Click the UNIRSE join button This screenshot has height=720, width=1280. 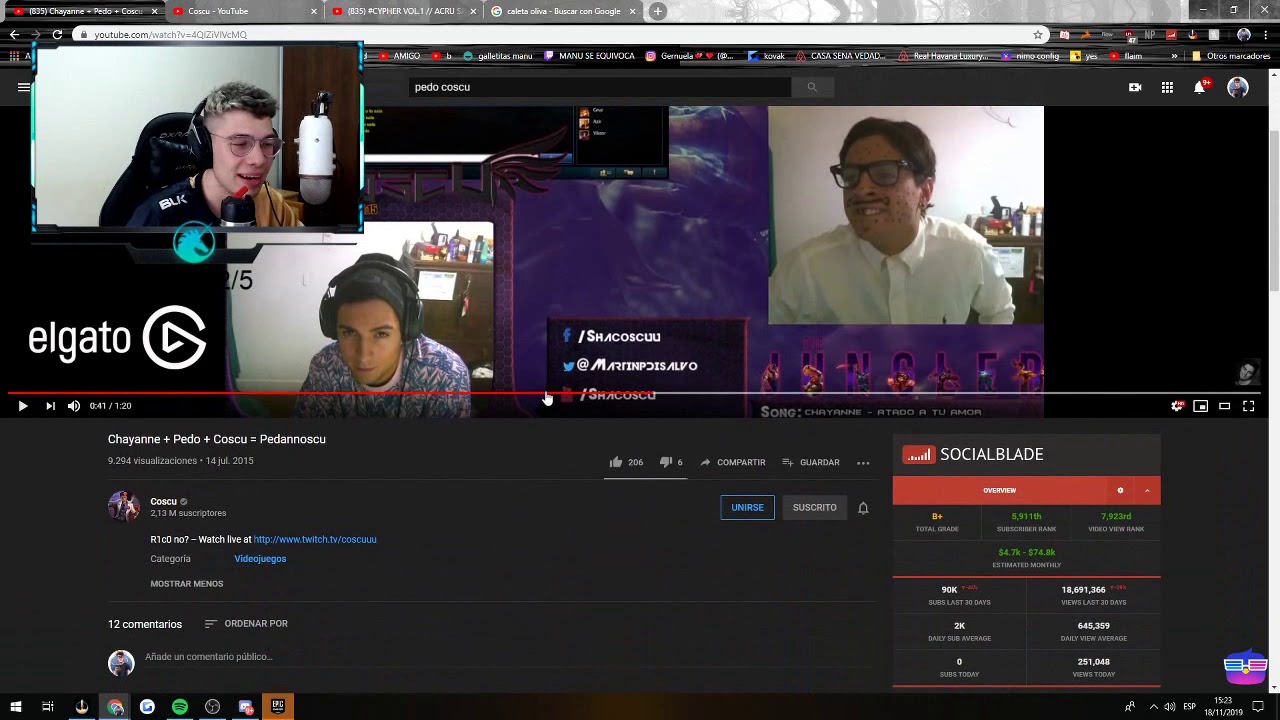(747, 507)
